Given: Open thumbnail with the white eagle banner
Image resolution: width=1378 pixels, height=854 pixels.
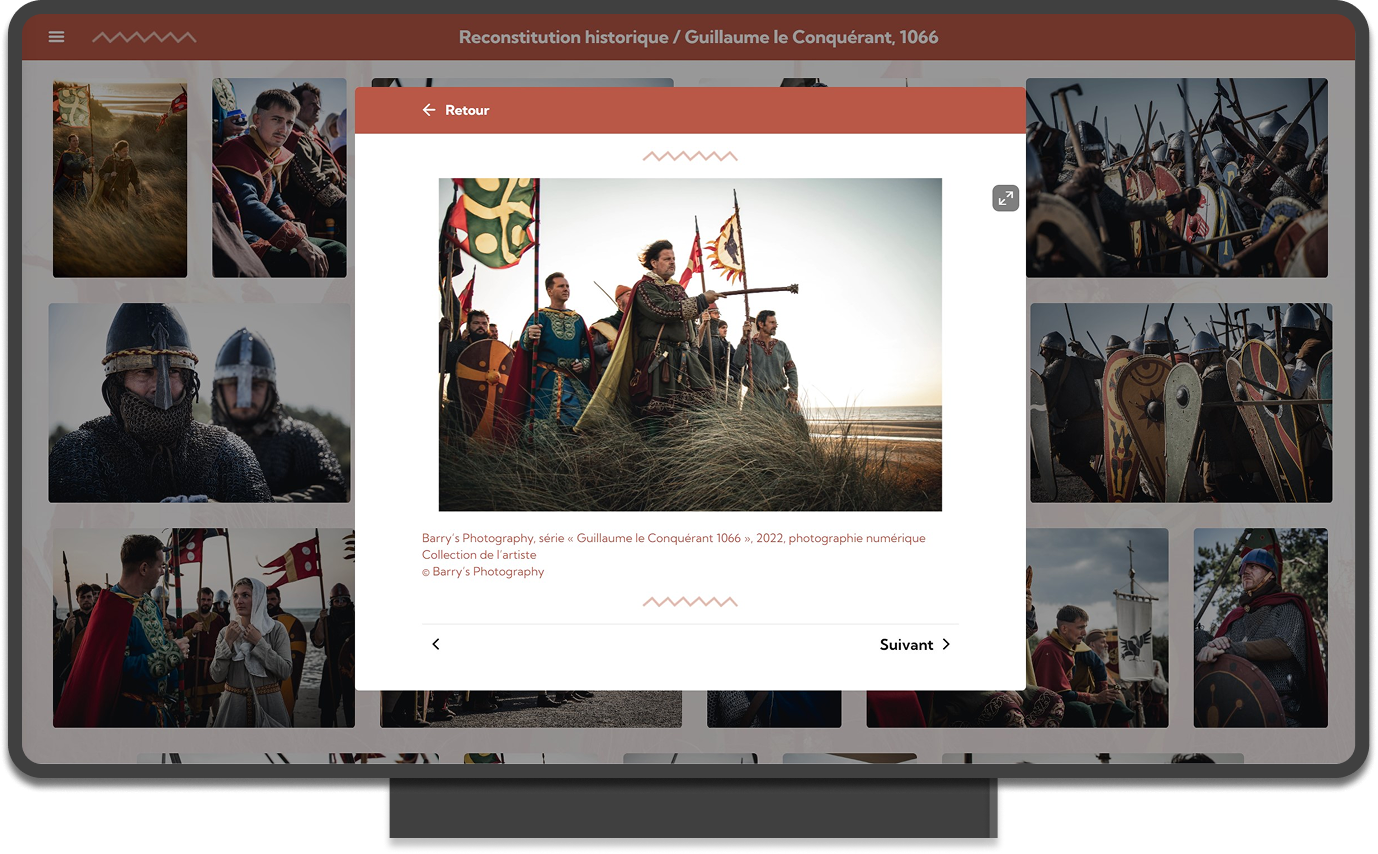Looking at the screenshot, I should click(x=1097, y=627).
